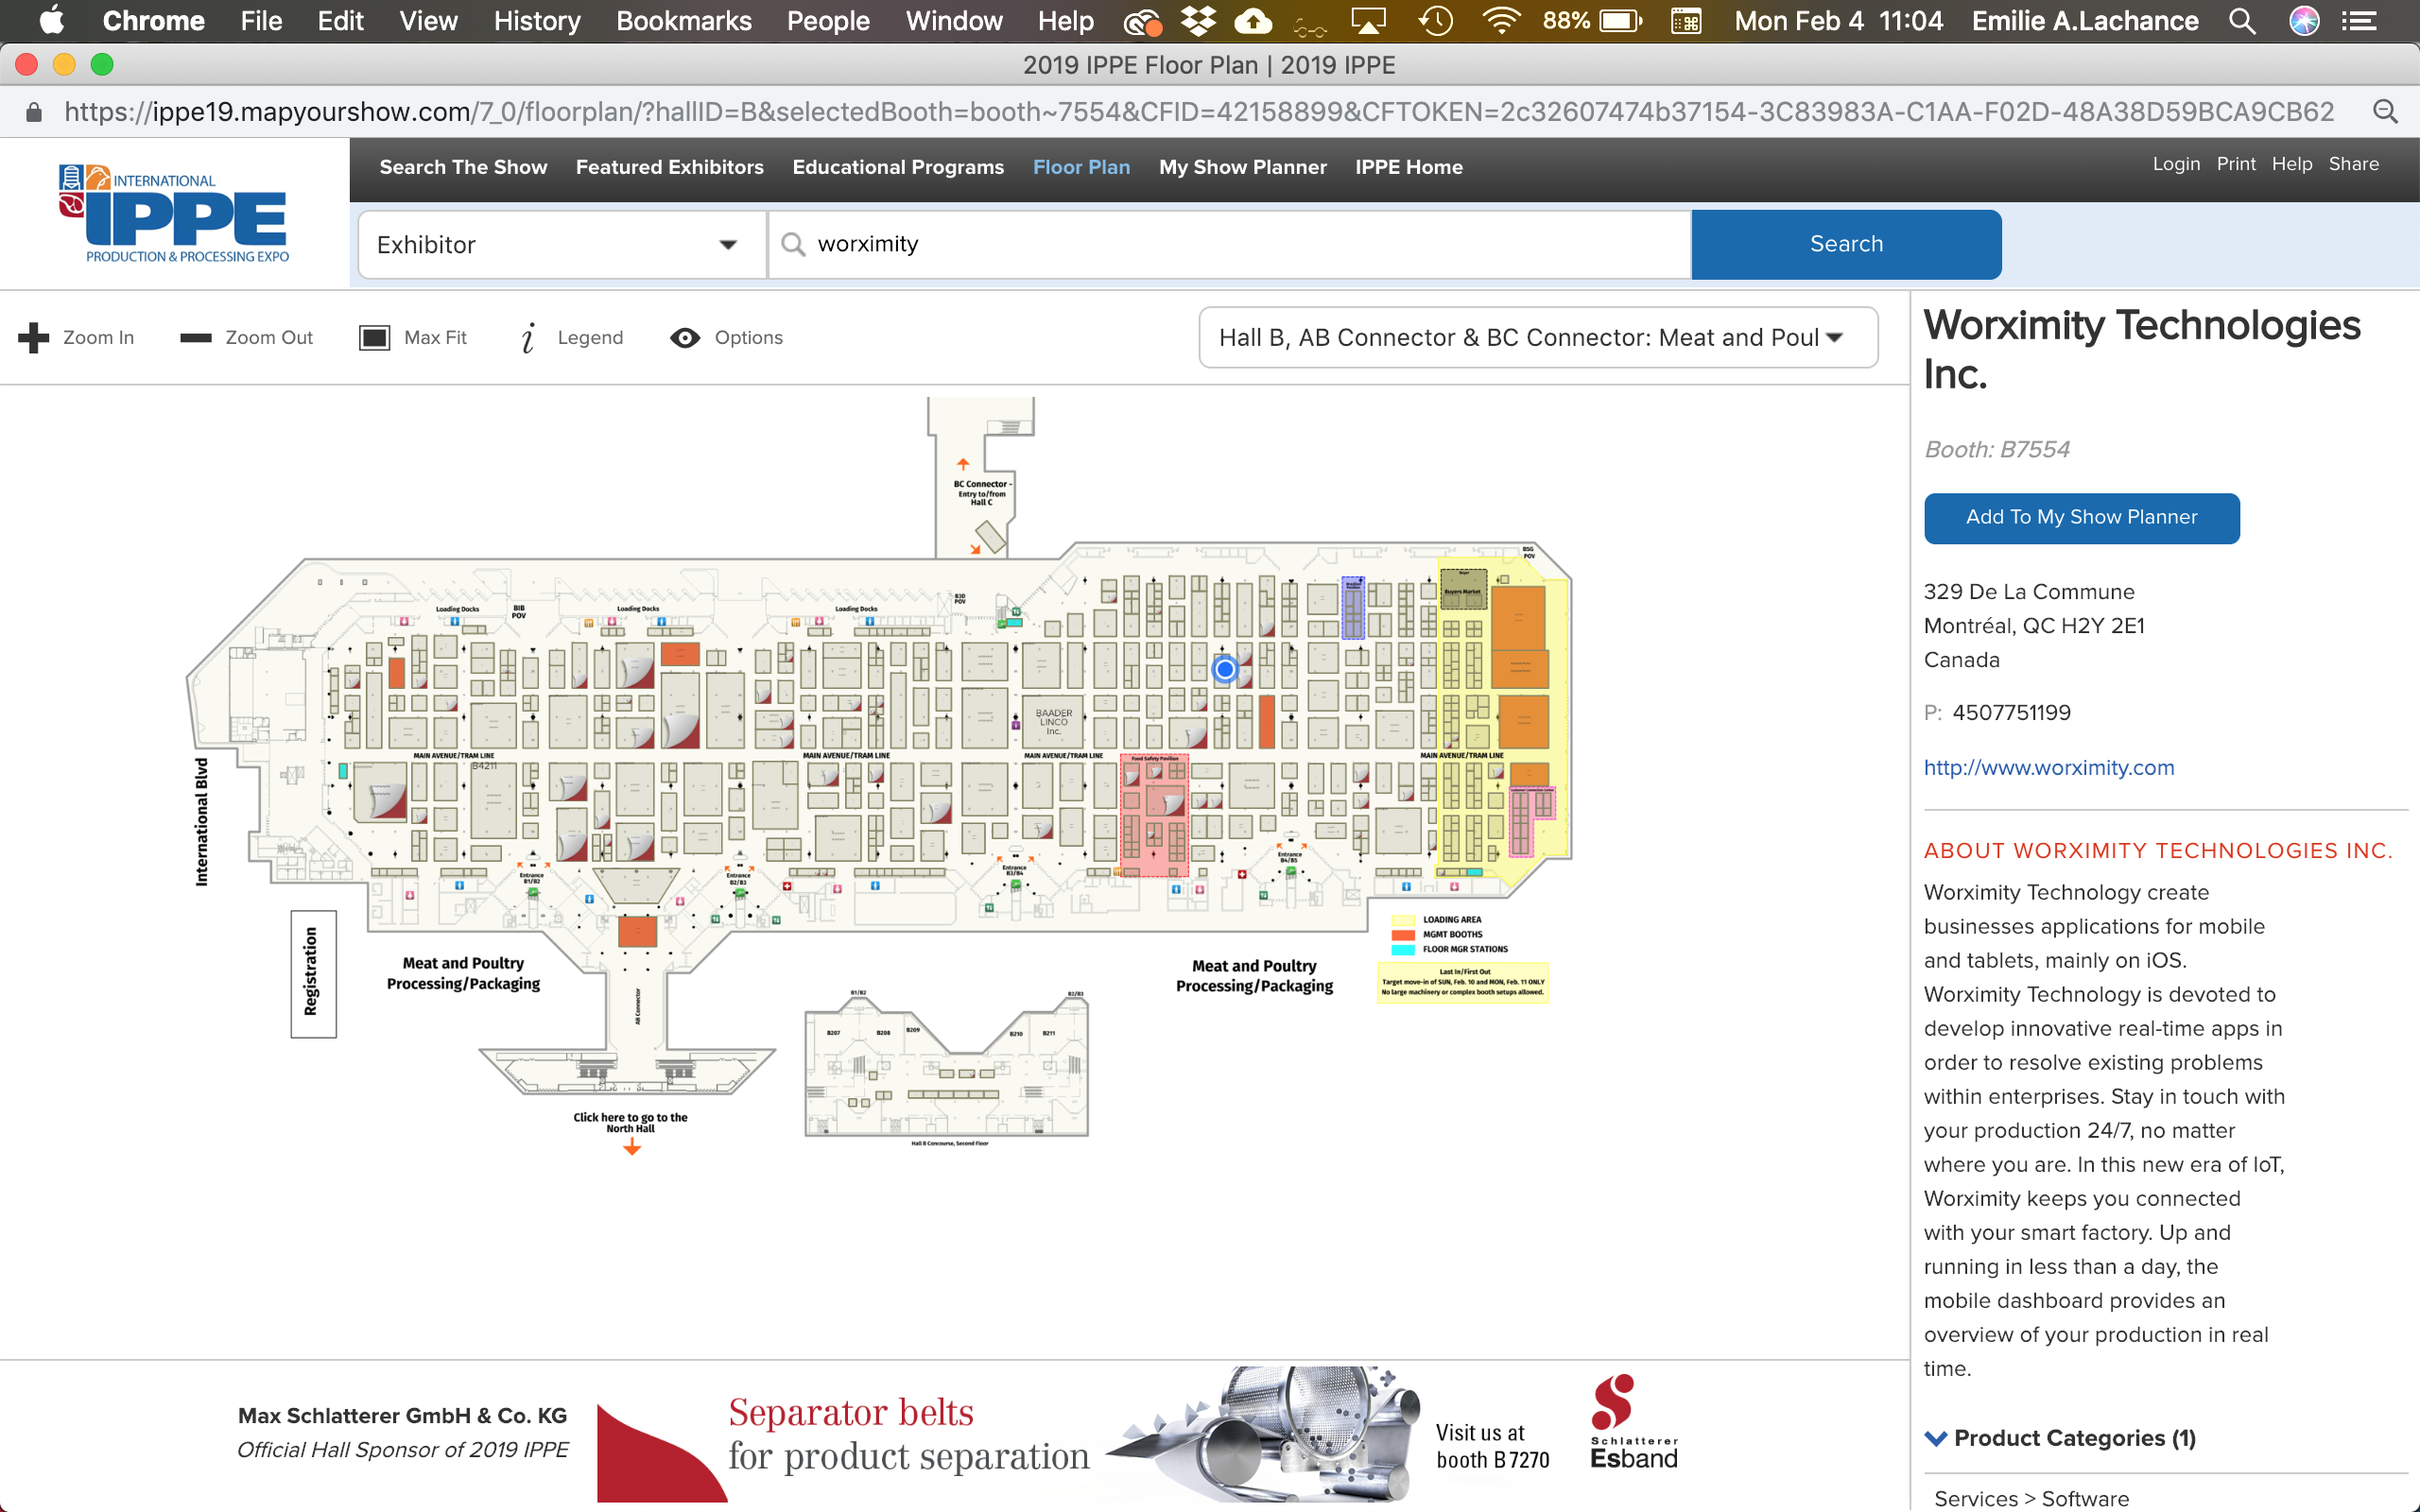Open the People menu
This screenshot has width=2420, height=1512.
point(828,20)
